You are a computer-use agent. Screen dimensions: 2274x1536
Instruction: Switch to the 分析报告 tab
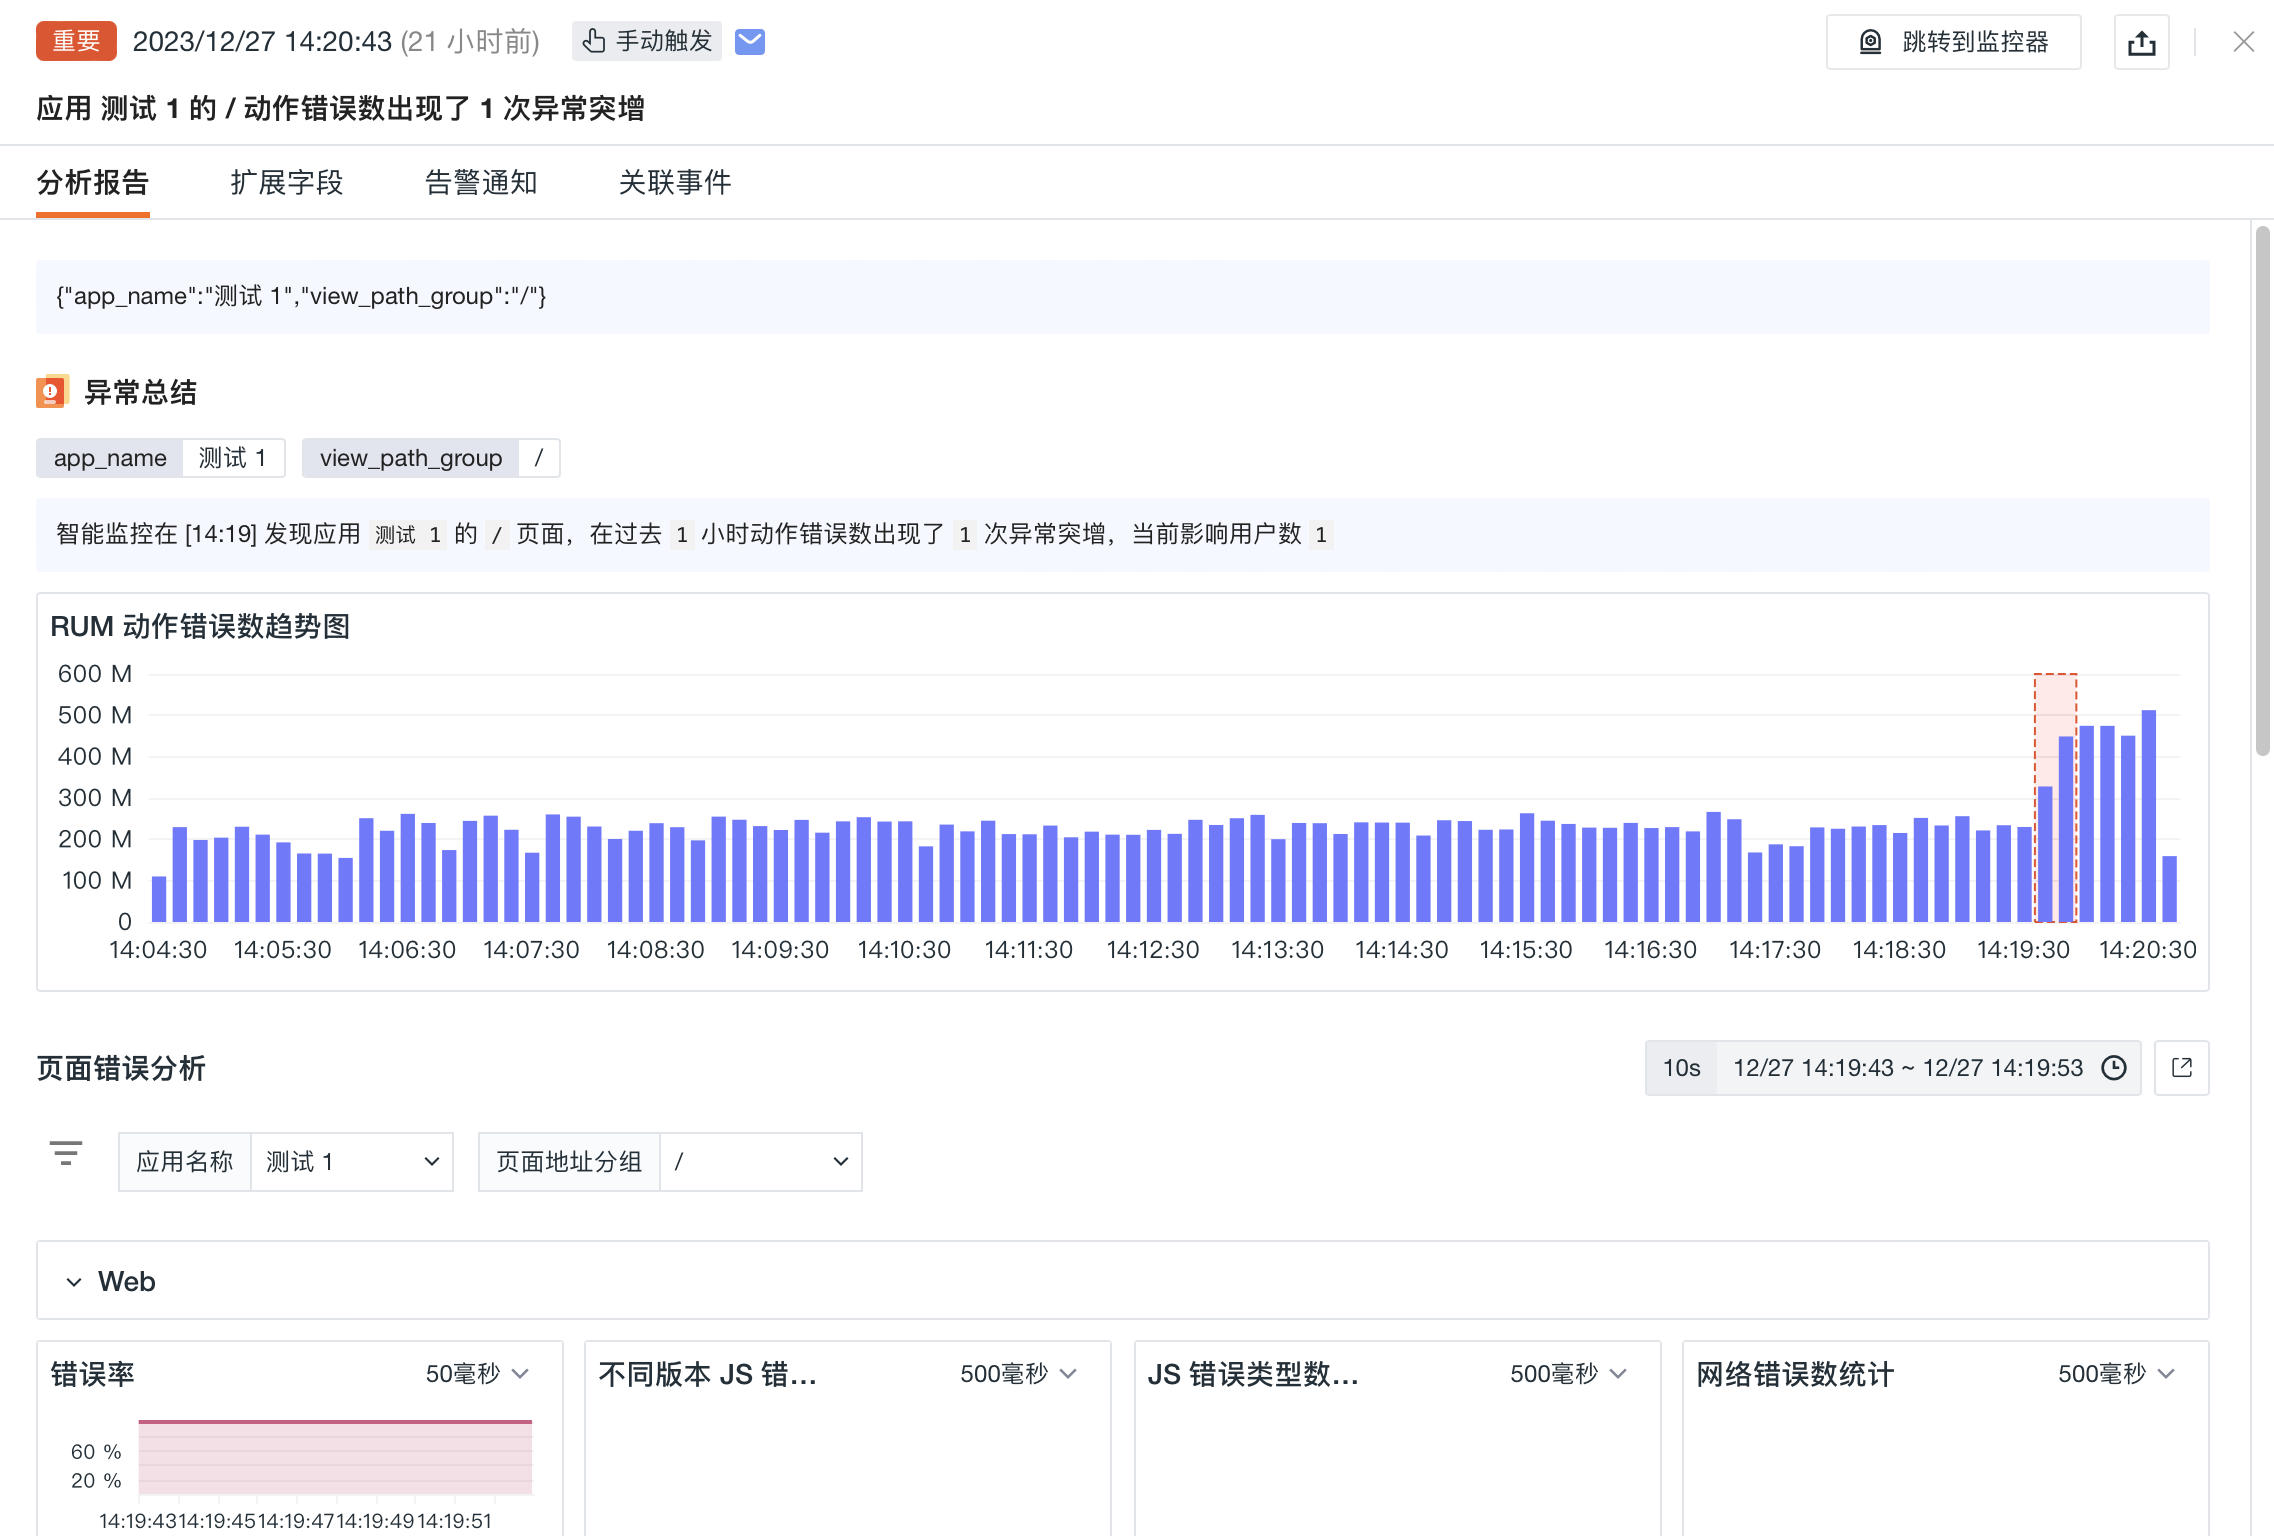93,183
